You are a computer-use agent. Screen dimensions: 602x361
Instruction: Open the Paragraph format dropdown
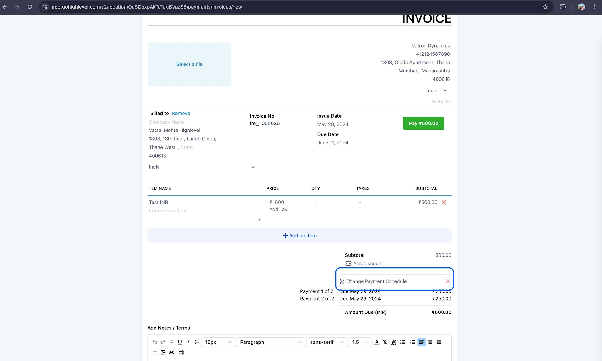pos(270,342)
